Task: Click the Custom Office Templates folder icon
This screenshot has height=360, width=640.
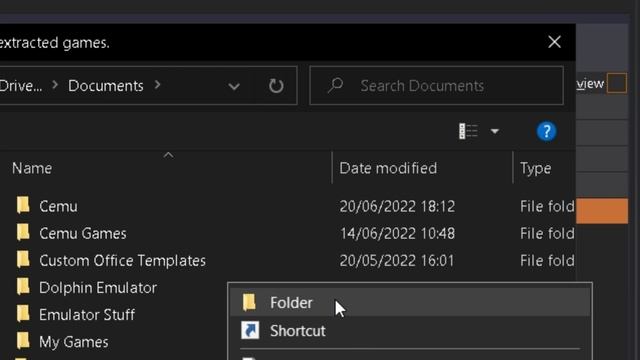Action: point(23,260)
